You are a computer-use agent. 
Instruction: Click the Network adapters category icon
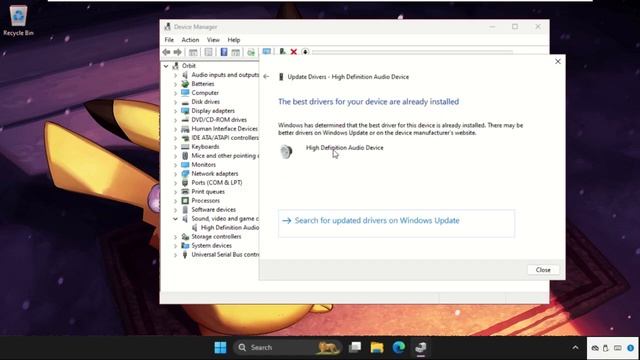tap(185, 173)
